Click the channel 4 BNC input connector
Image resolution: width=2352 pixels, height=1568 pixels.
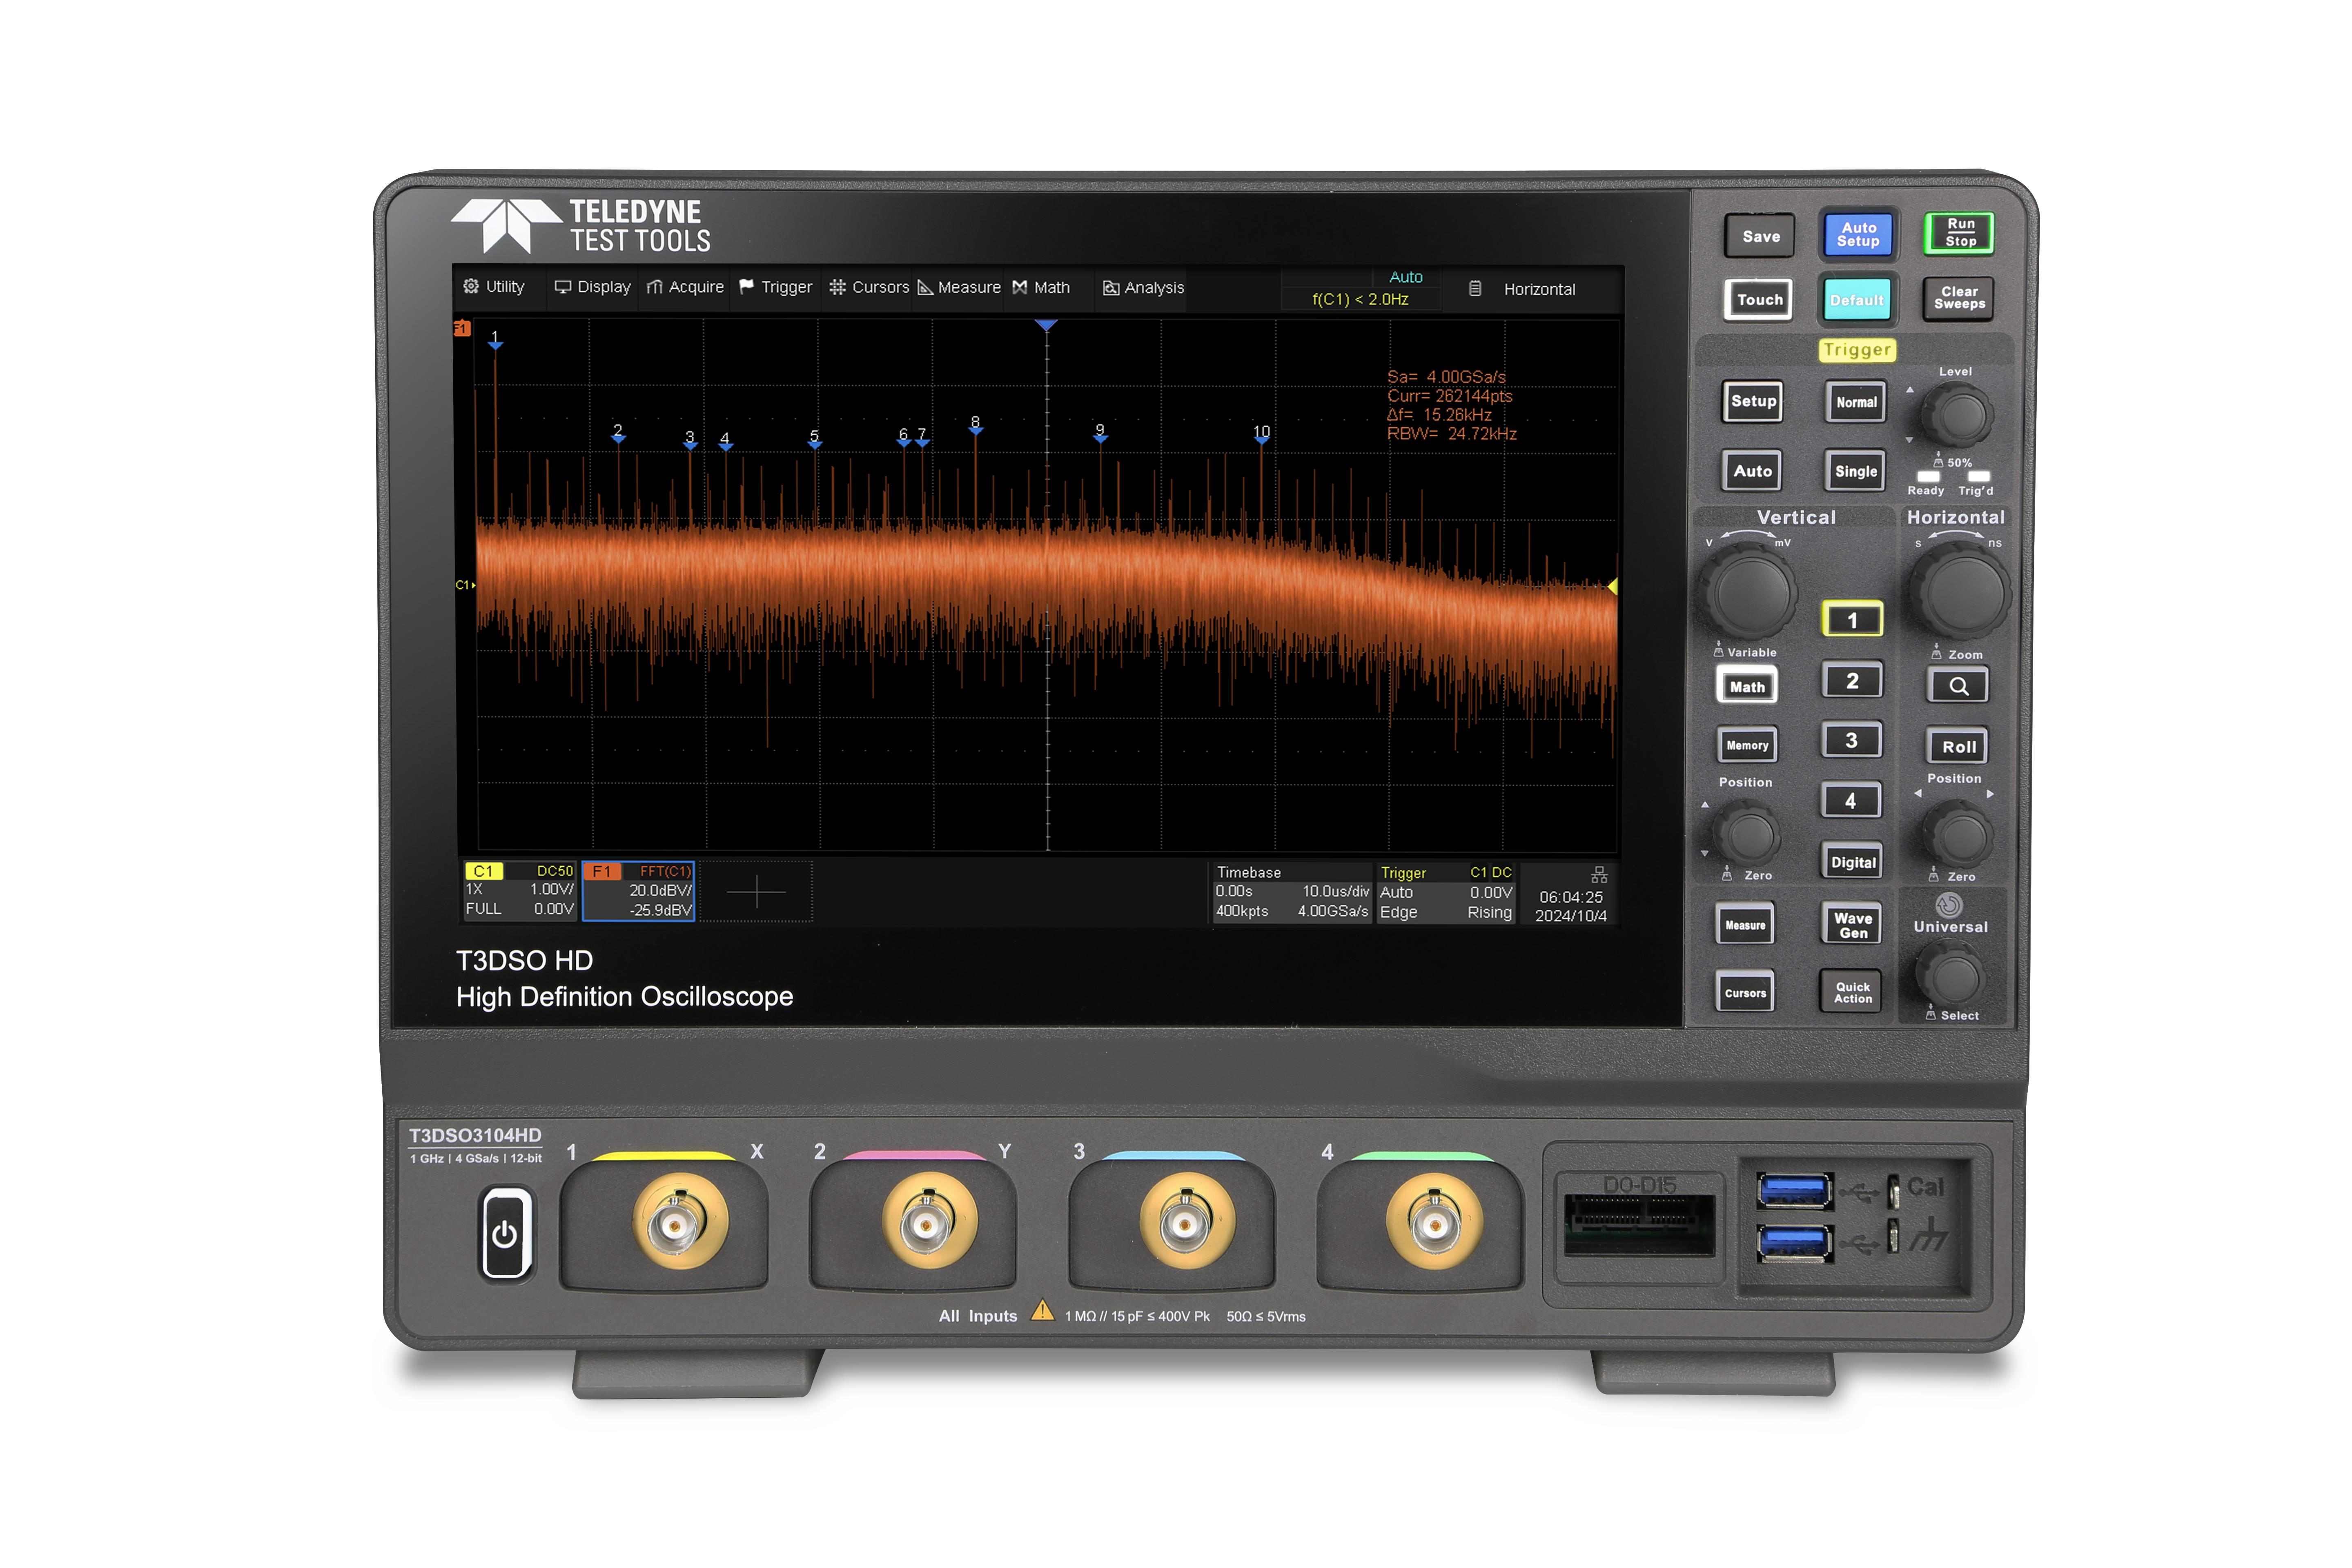click(x=1434, y=1221)
